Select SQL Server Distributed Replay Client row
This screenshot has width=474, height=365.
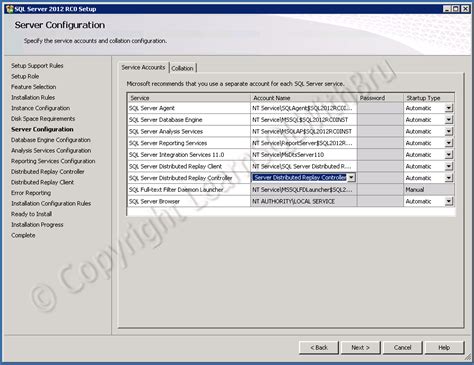(189, 166)
